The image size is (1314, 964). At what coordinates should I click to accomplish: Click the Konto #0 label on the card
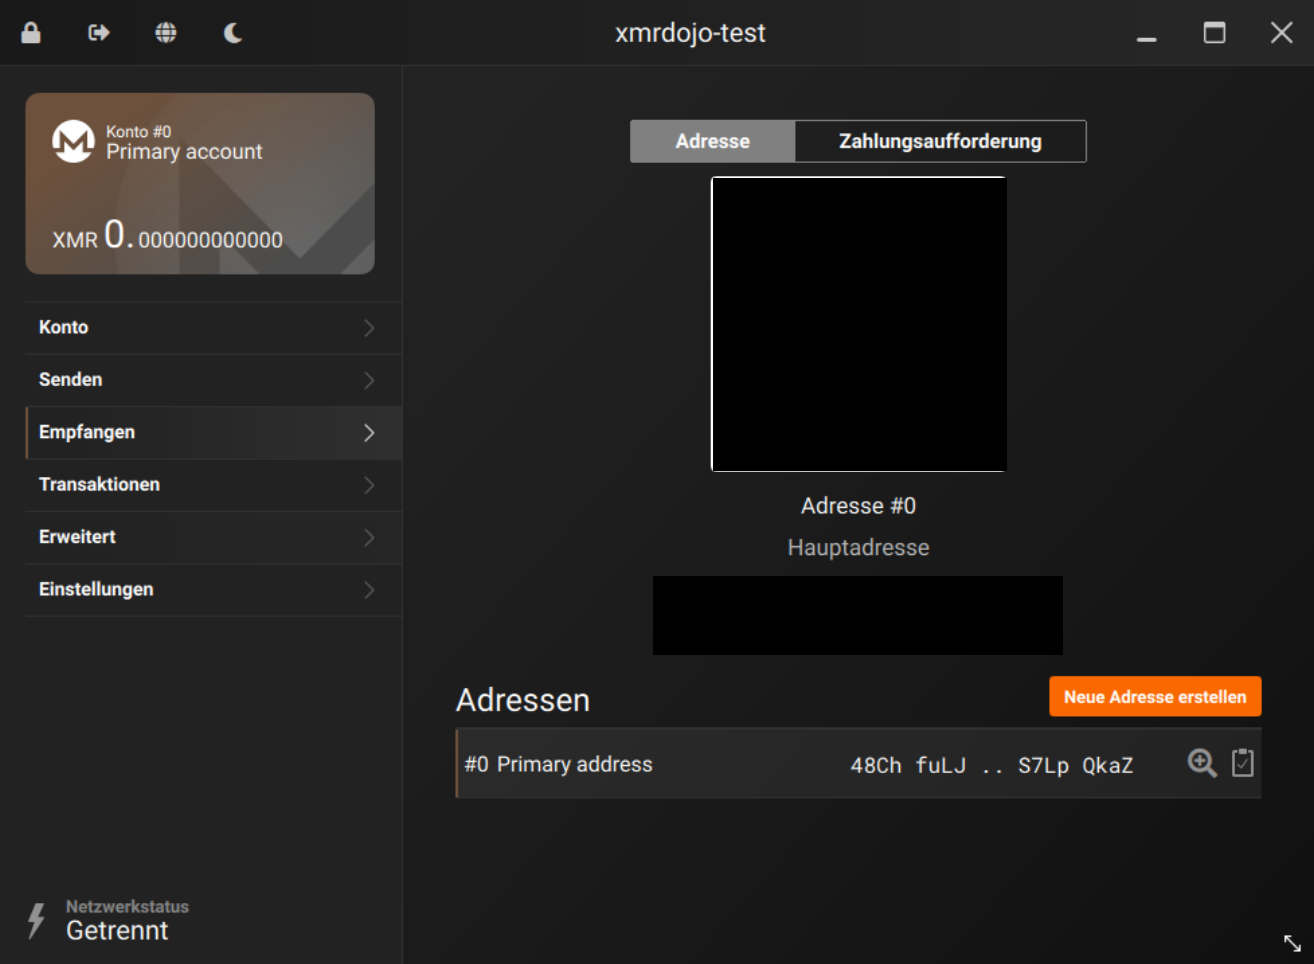pos(139,132)
